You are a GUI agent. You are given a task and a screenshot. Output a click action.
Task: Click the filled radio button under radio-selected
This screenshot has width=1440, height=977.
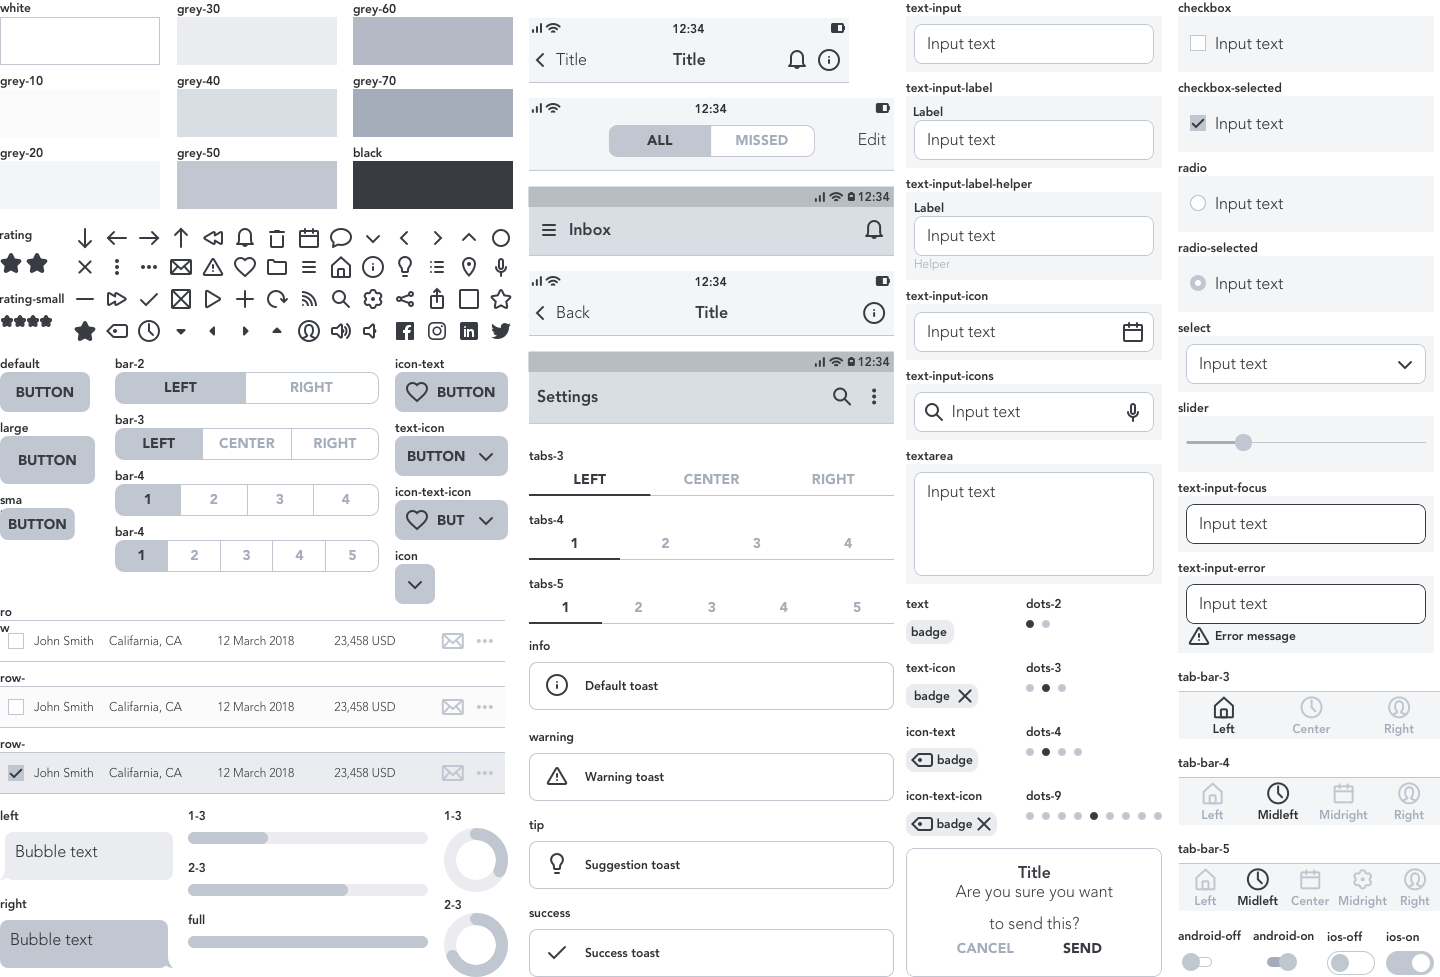coord(1198,284)
